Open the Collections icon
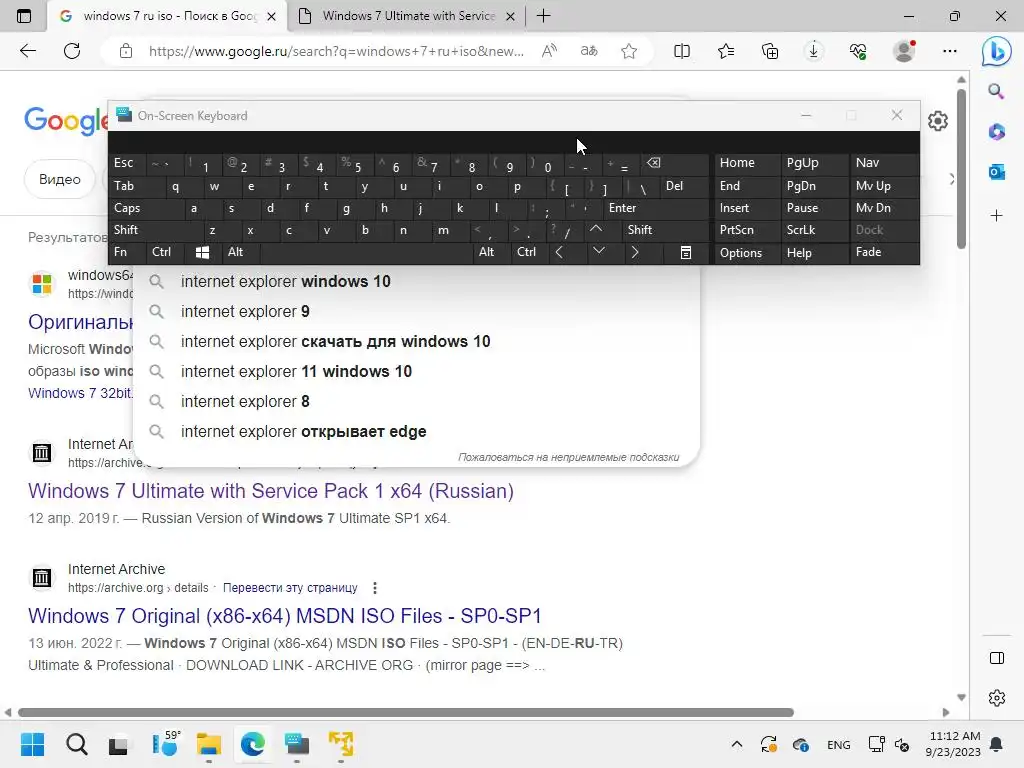 coord(770,51)
